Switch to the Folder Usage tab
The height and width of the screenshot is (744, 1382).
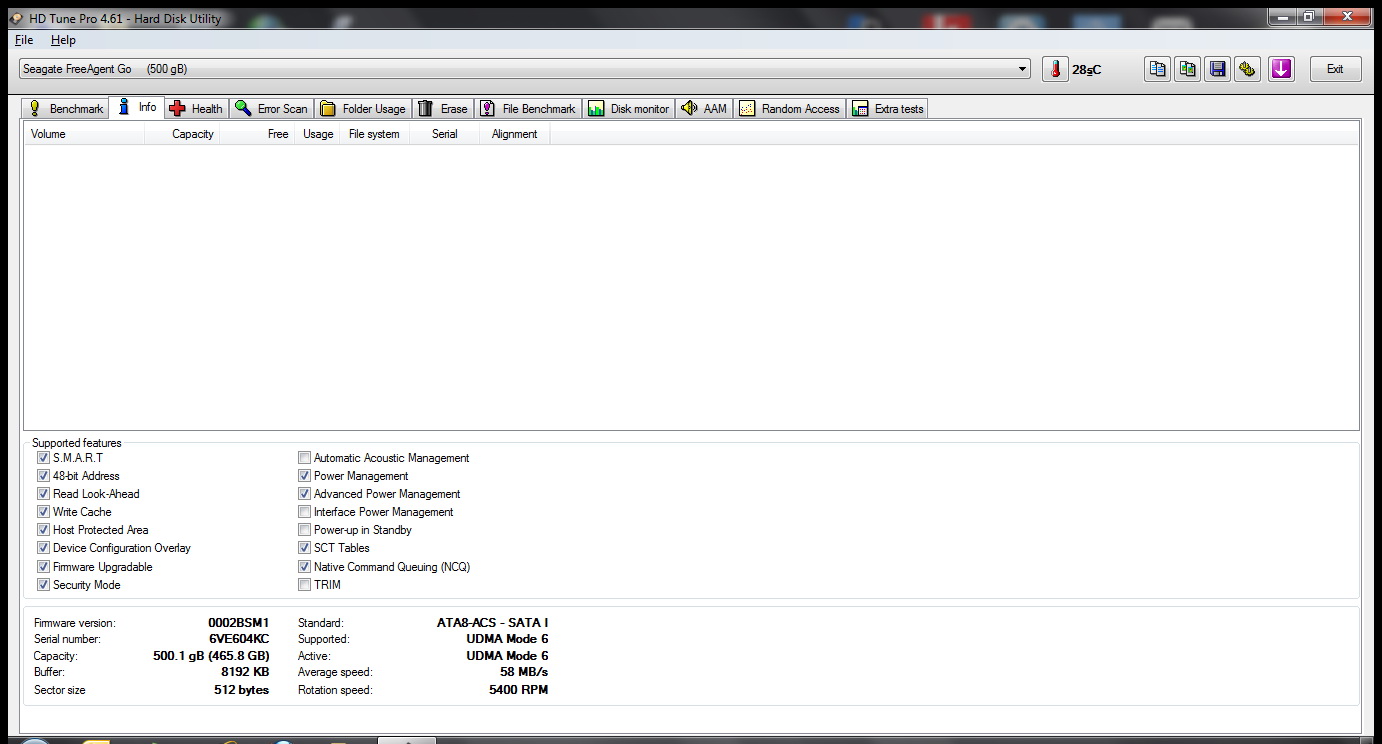[x=363, y=109]
